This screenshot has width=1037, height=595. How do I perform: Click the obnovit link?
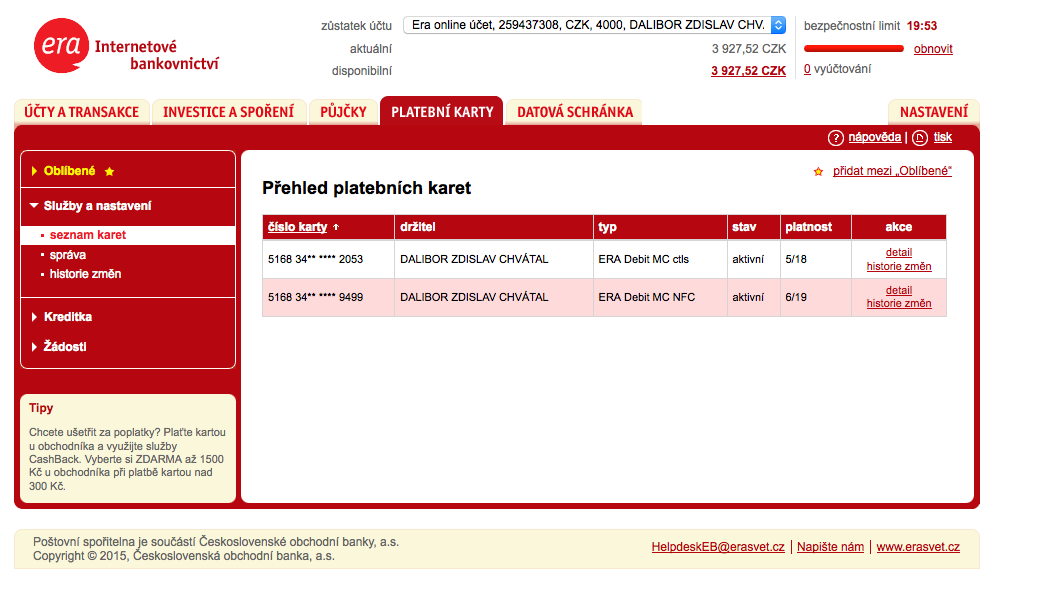933,49
